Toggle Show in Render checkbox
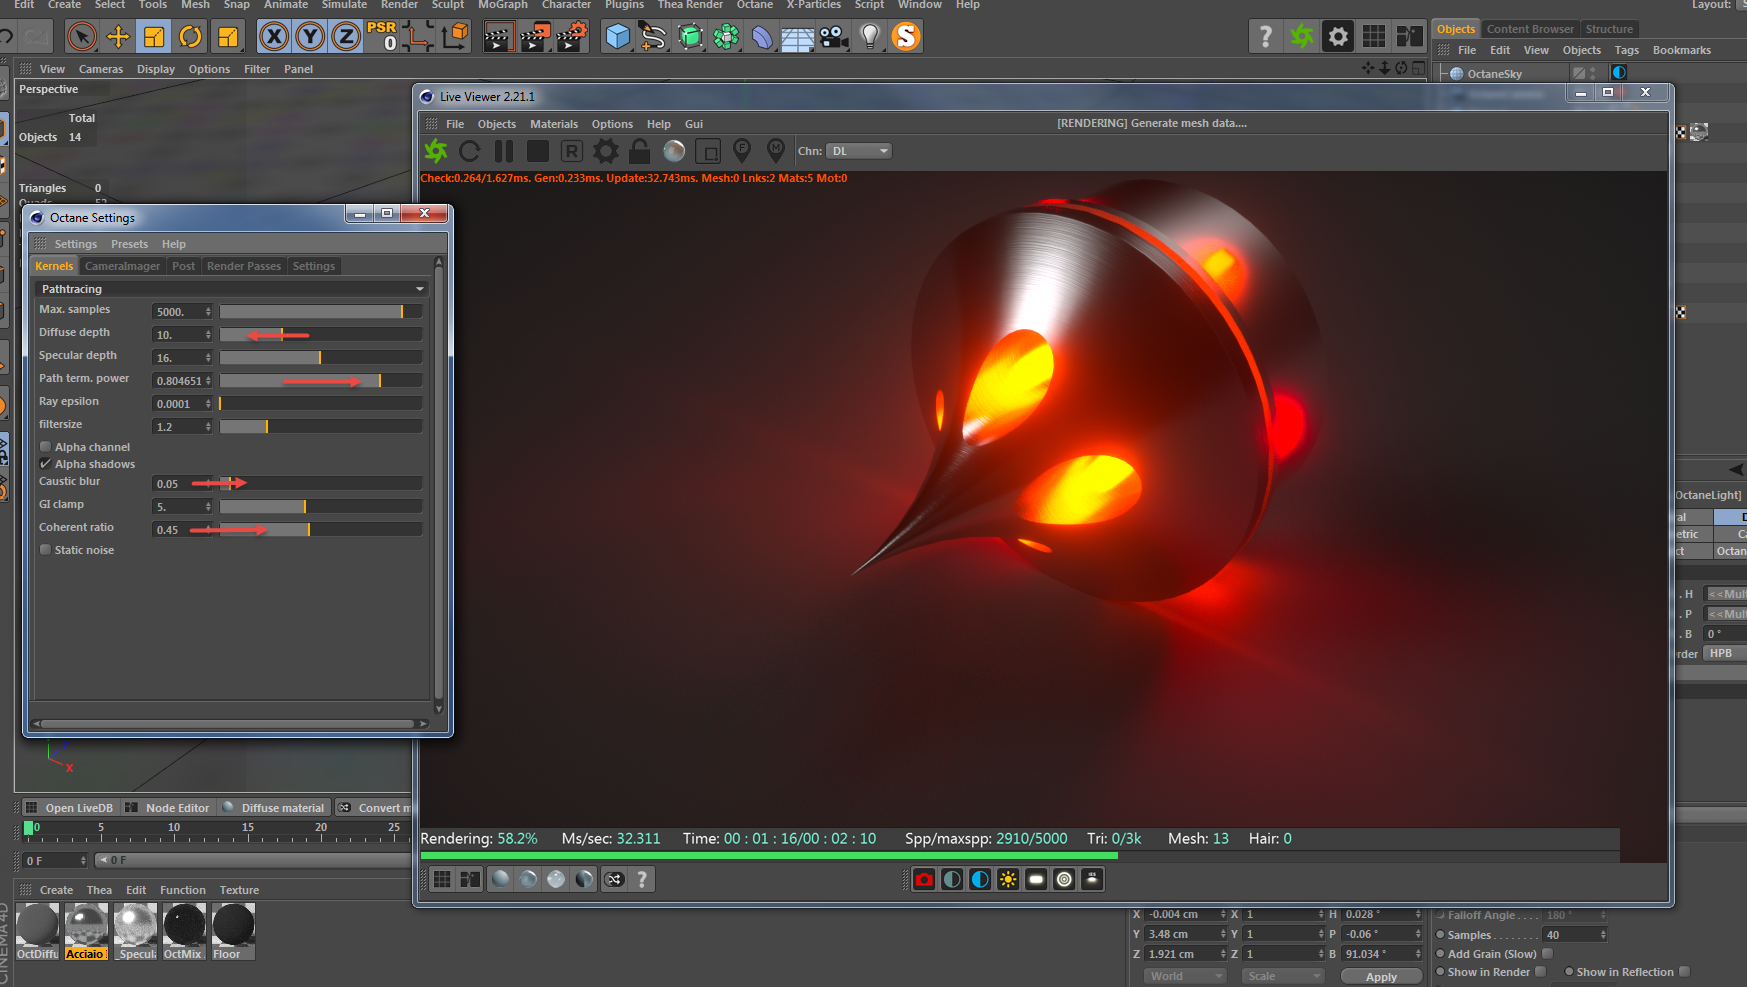This screenshot has width=1747, height=987. [1540, 972]
